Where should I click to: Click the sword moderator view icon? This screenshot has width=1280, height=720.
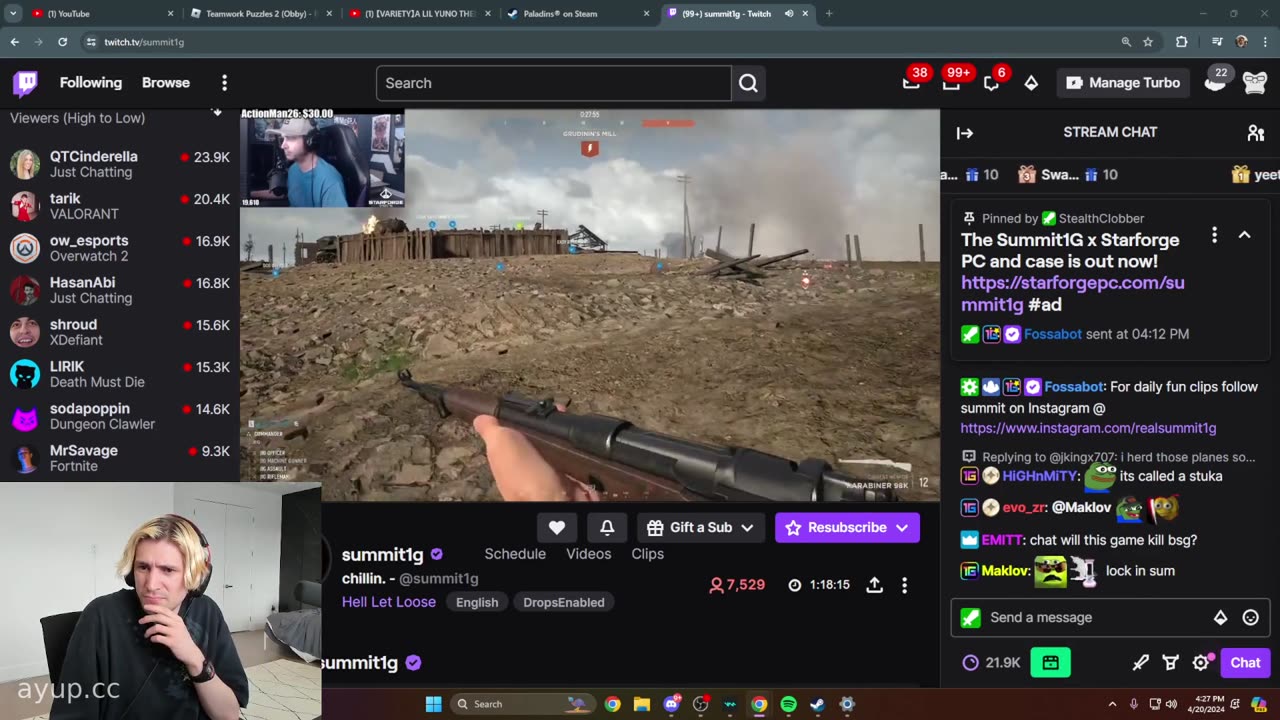(x=1141, y=662)
